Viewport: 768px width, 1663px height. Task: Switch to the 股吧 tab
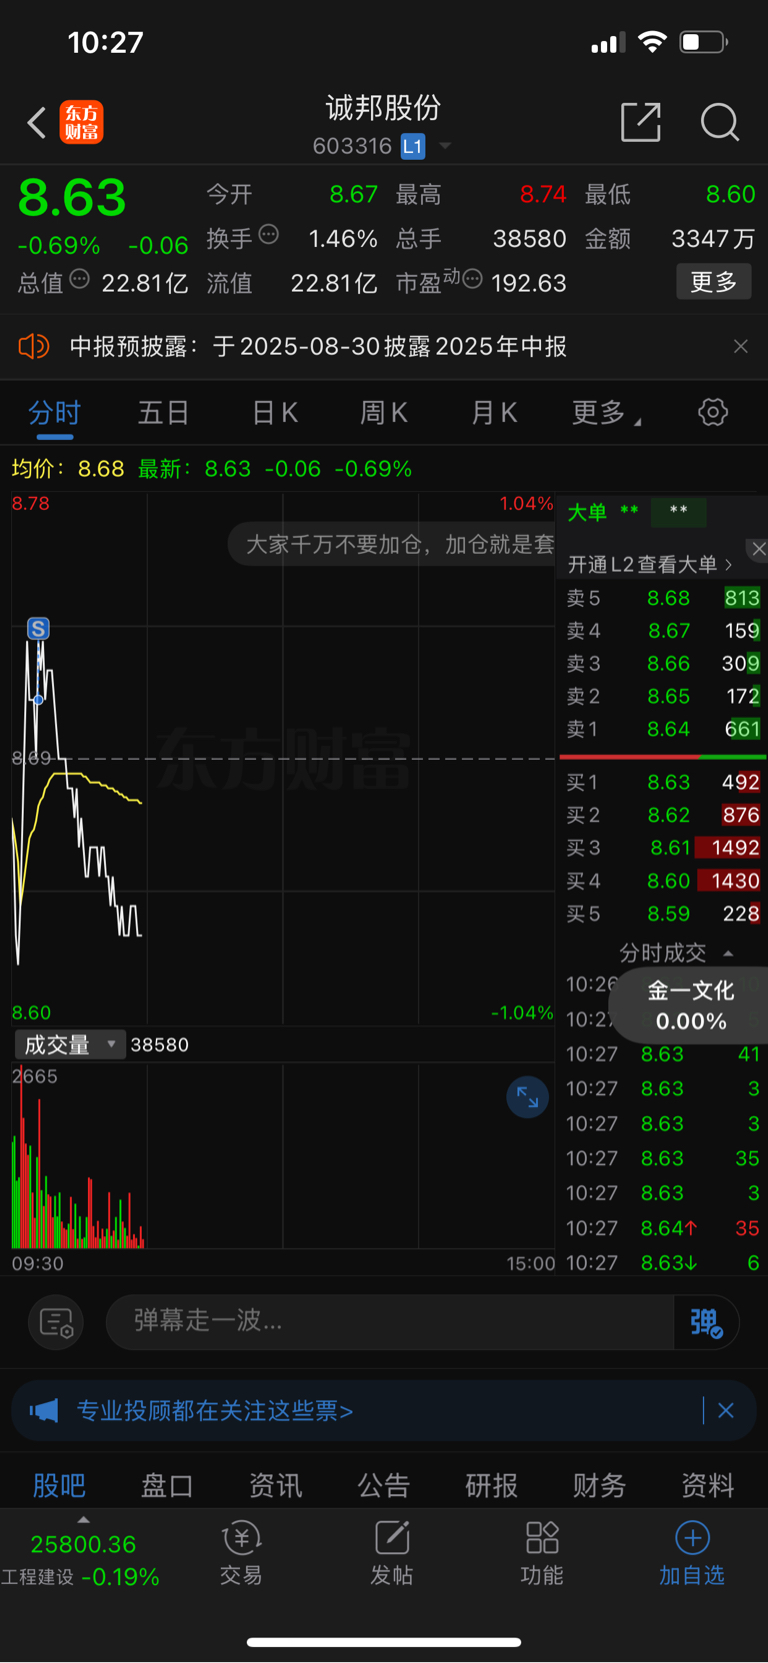pos(59,1486)
